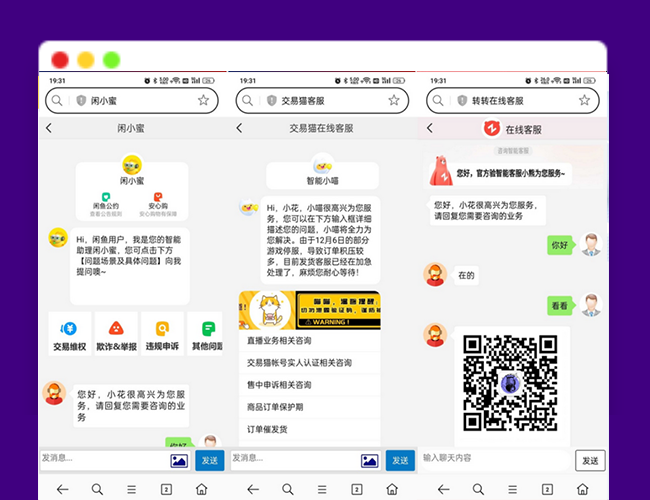Viewport: 650px width, 500px height.
Task: Tap the 你好 message bubble
Action: 560,245
